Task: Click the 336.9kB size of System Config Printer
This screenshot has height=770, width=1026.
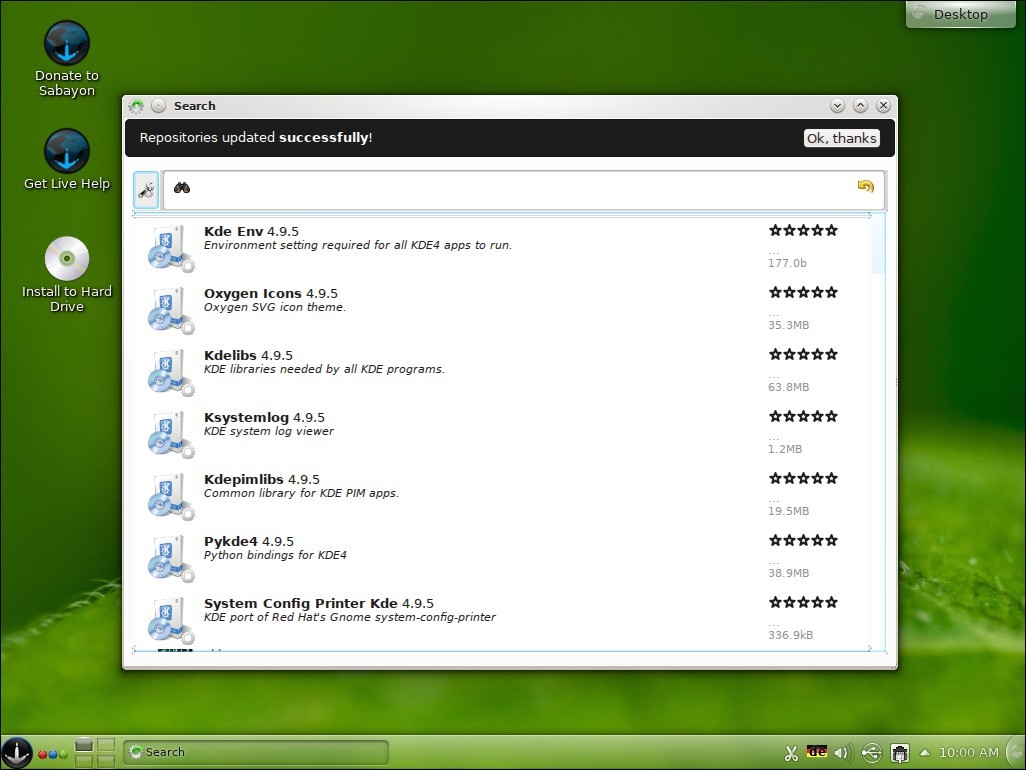Action: 790,635
